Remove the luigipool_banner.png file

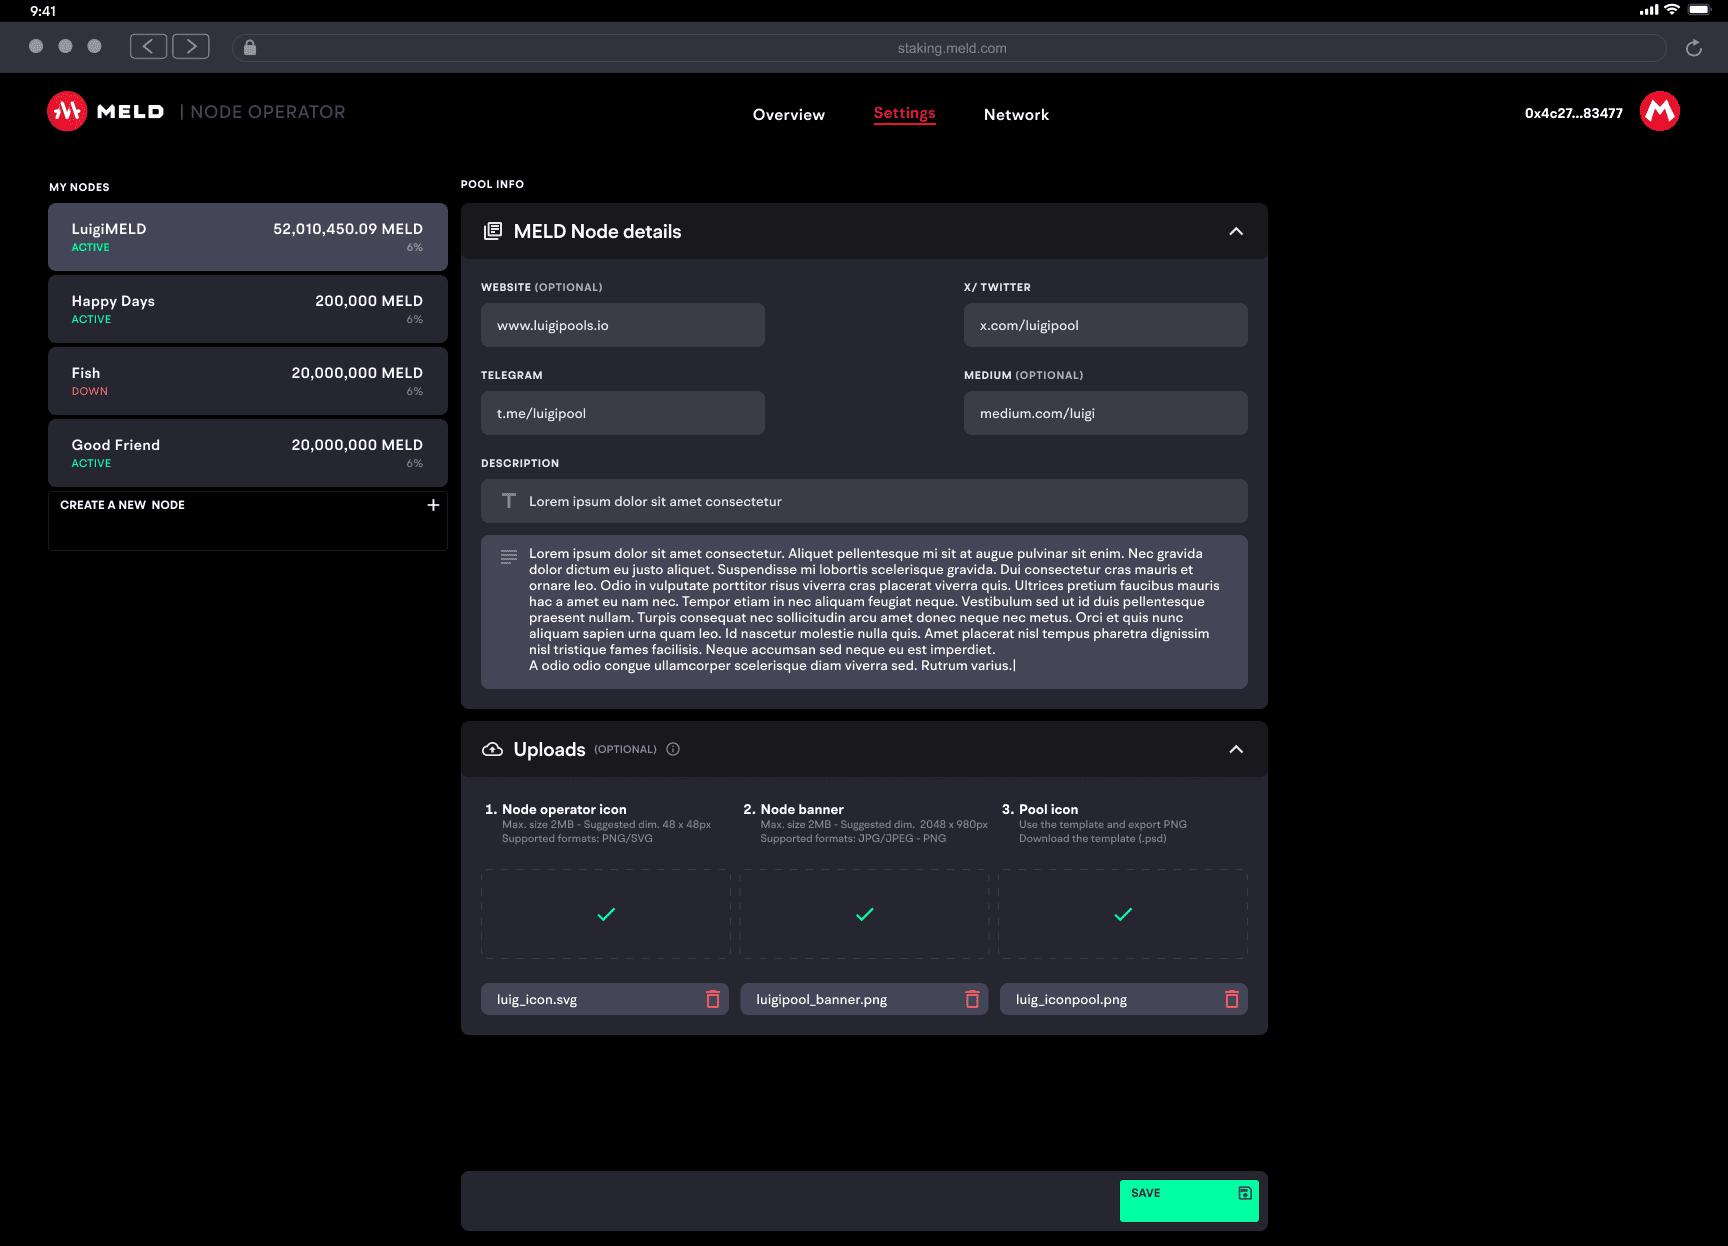coord(971,998)
